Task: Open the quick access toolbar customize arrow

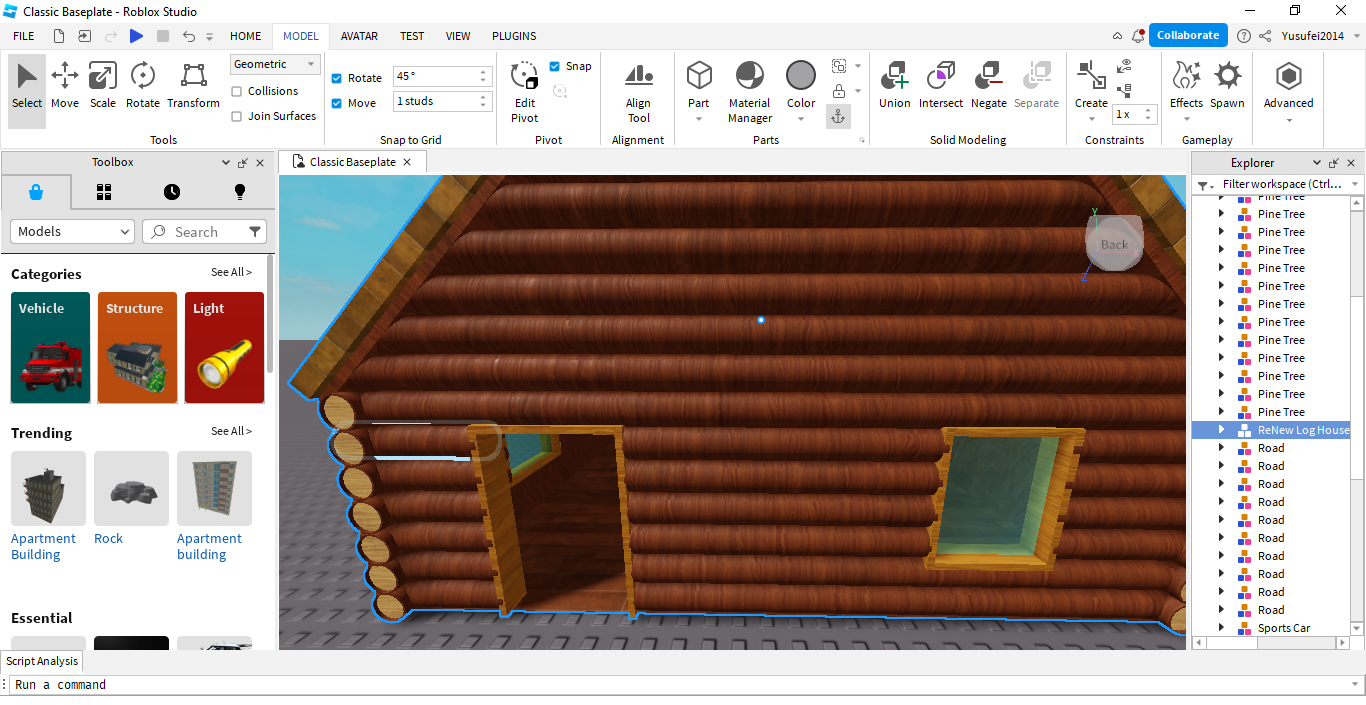Action: pos(210,36)
